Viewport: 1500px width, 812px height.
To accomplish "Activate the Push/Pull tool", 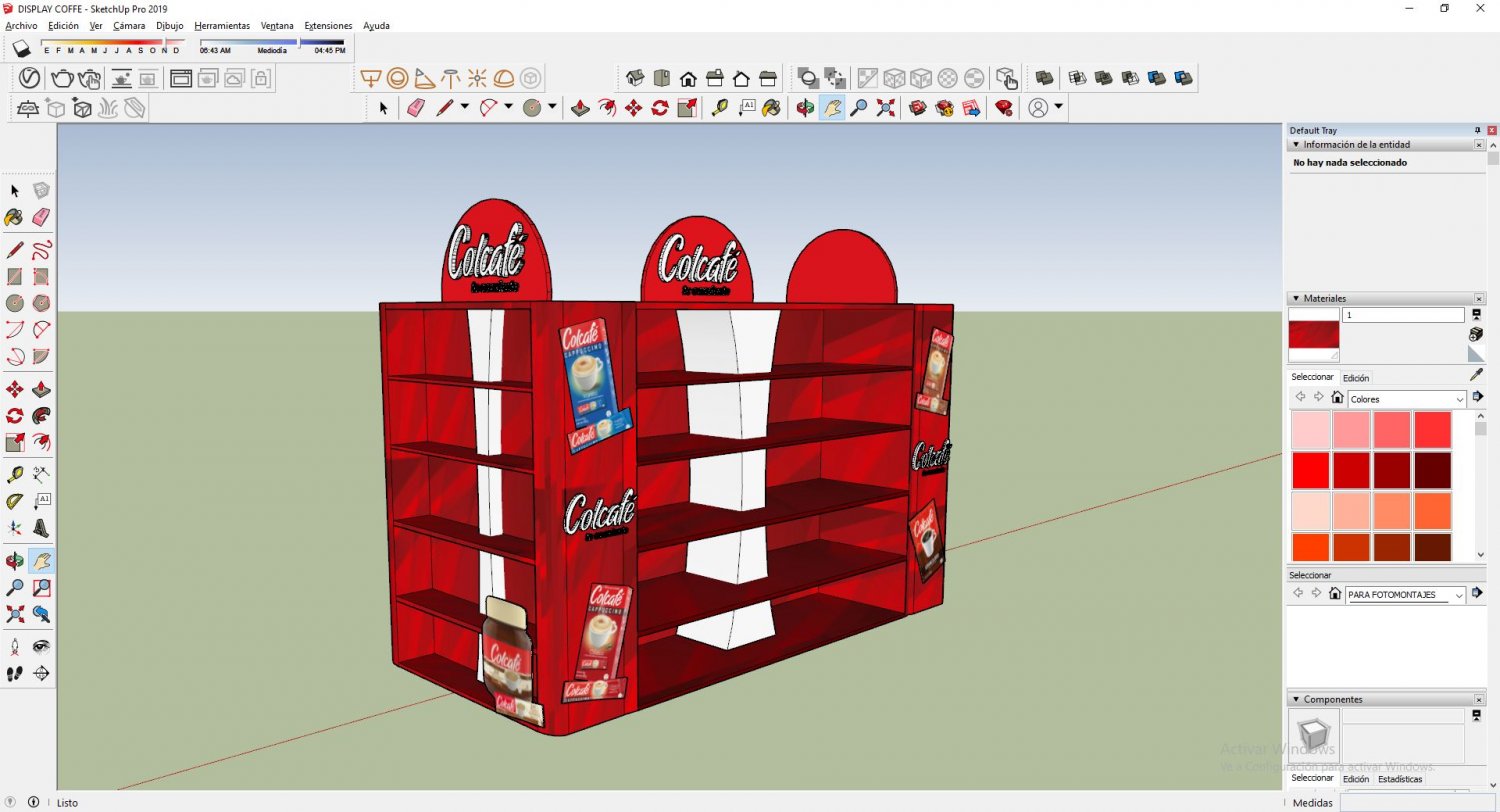I will coord(580,108).
